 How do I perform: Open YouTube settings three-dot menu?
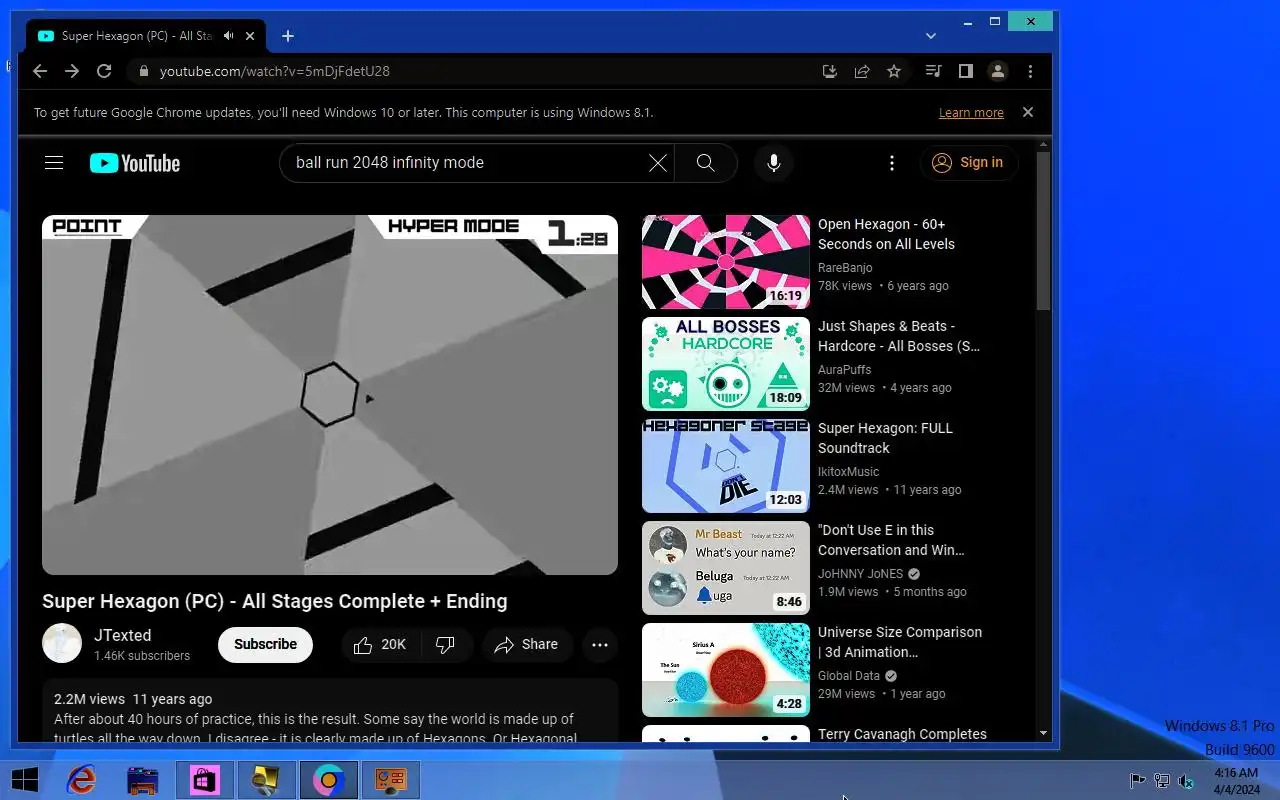click(x=892, y=163)
